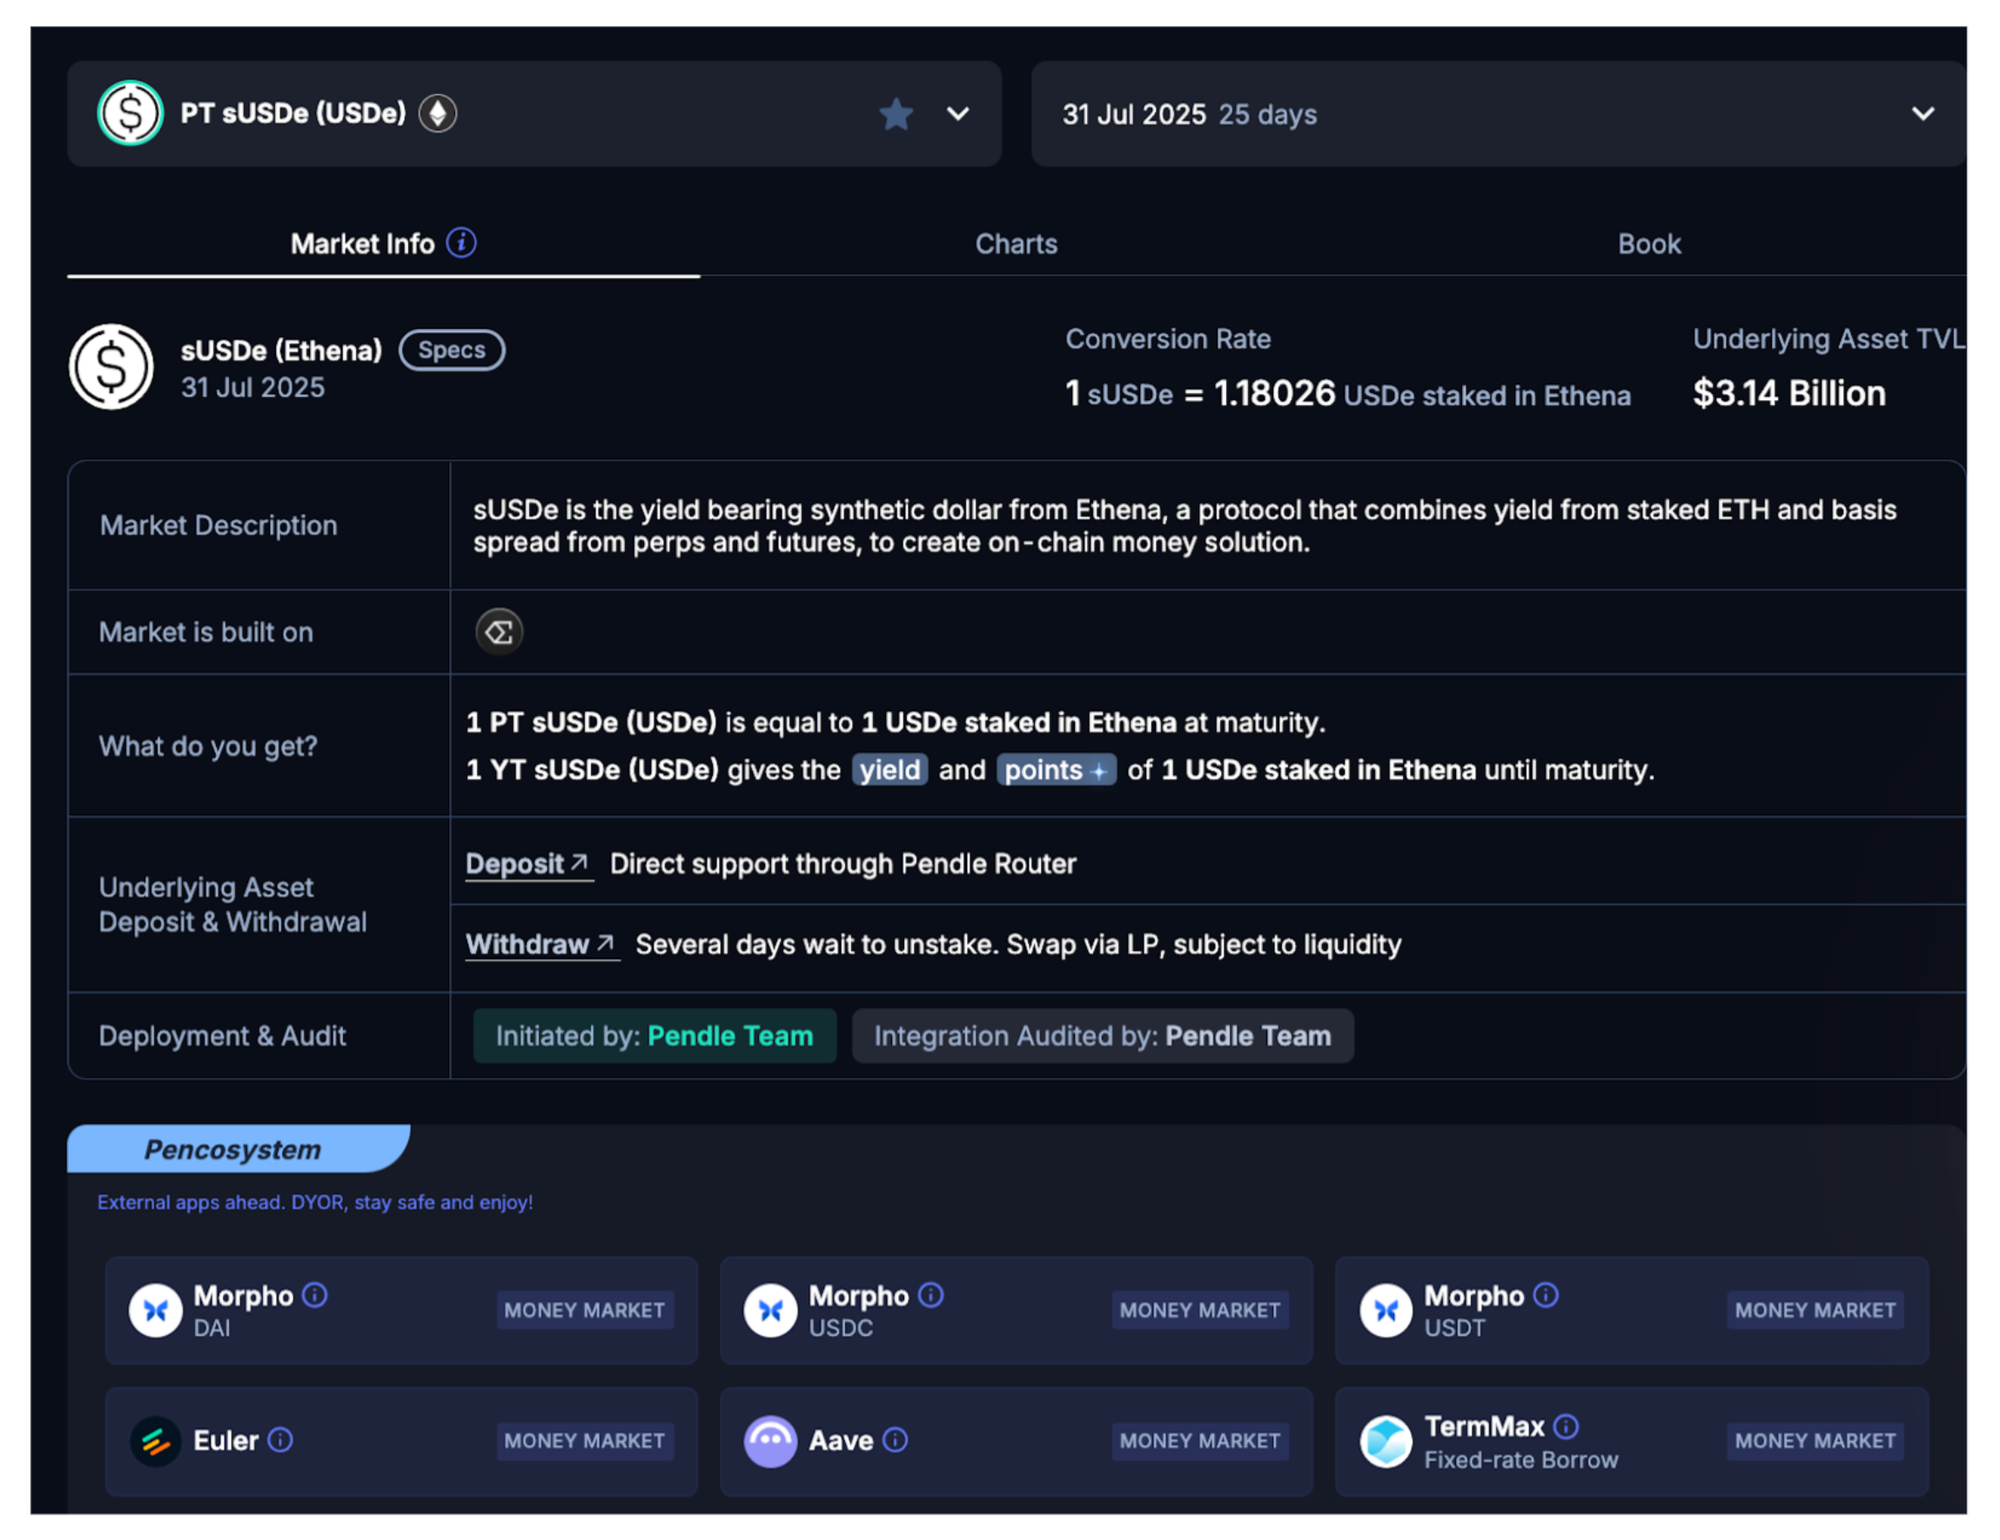Click the Ethereum chain icon beside PT sUSDe
Screen dimensions: 2000x1540
[x=437, y=113]
